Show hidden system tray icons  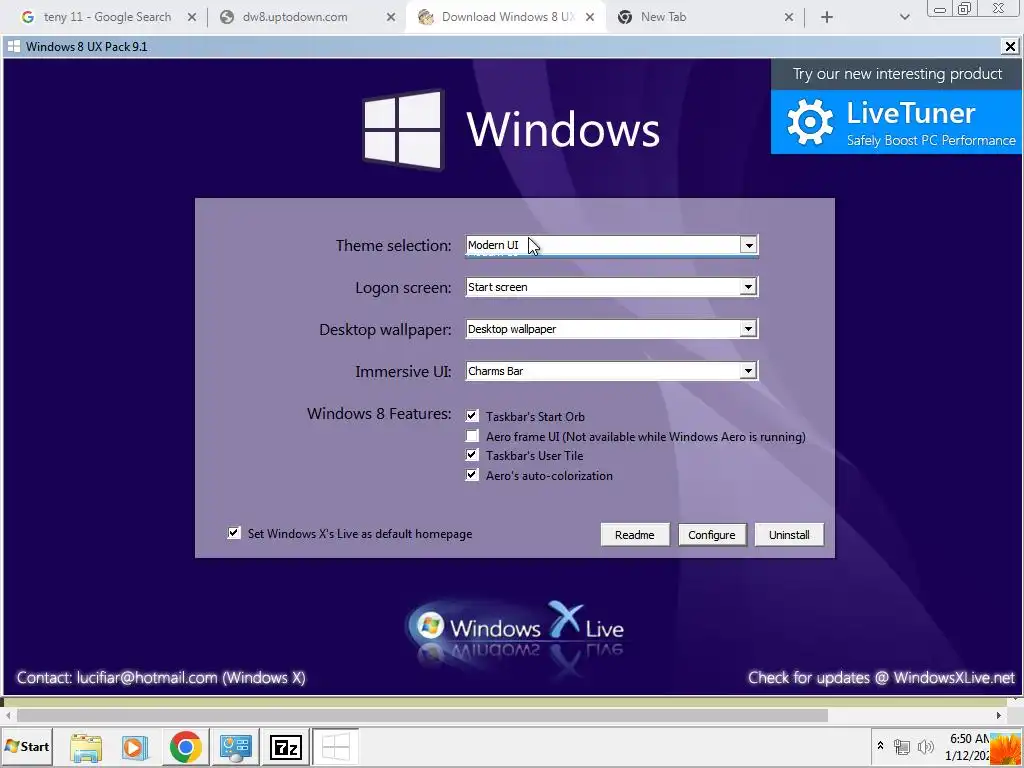(880, 745)
